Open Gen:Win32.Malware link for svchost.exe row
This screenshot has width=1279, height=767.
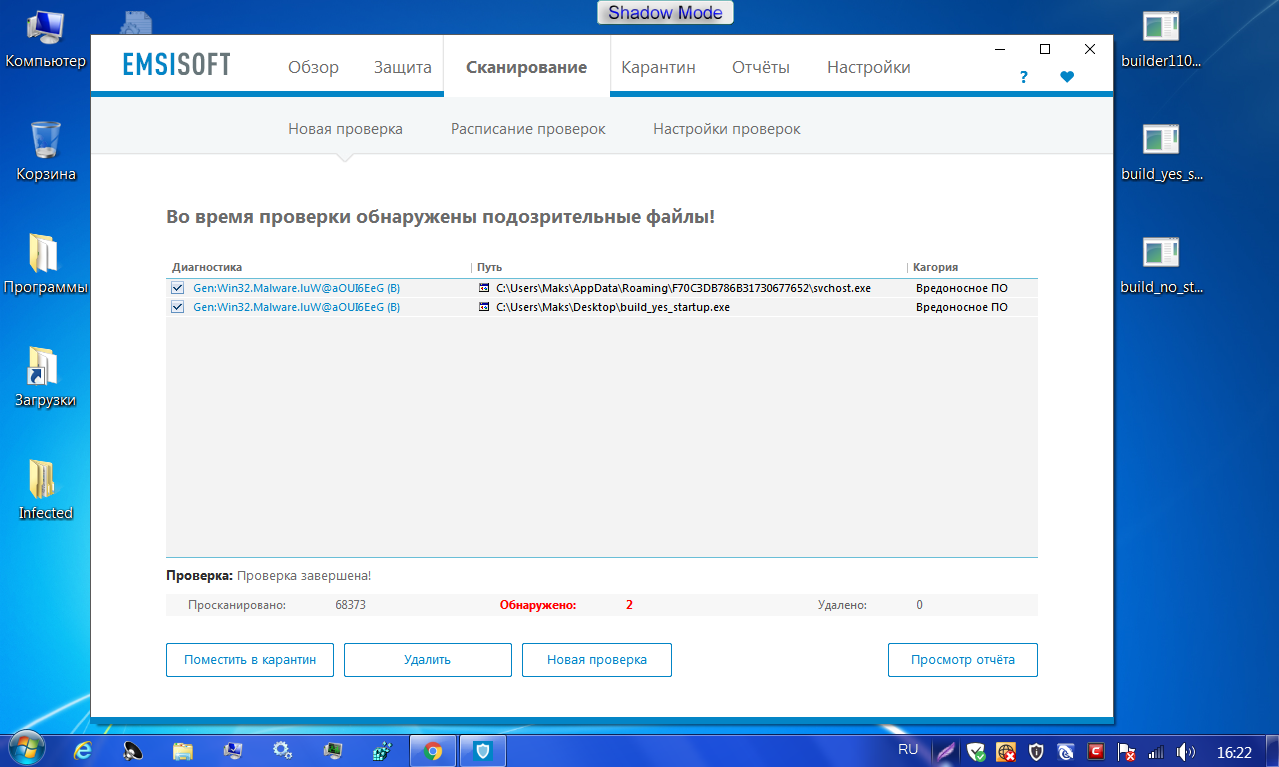click(x=296, y=288)
